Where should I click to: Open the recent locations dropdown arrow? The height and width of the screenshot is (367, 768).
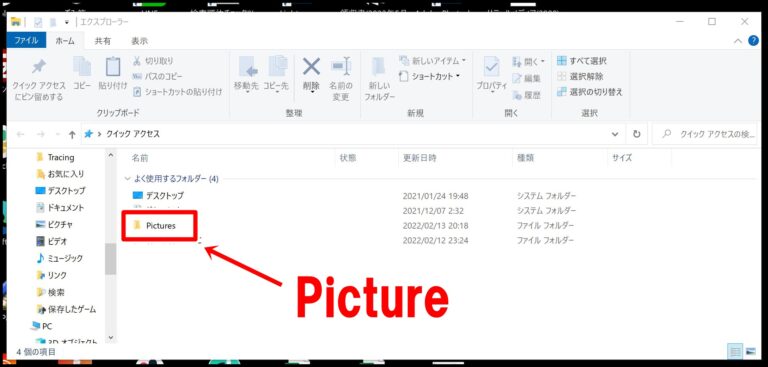(x=58, y=134)
